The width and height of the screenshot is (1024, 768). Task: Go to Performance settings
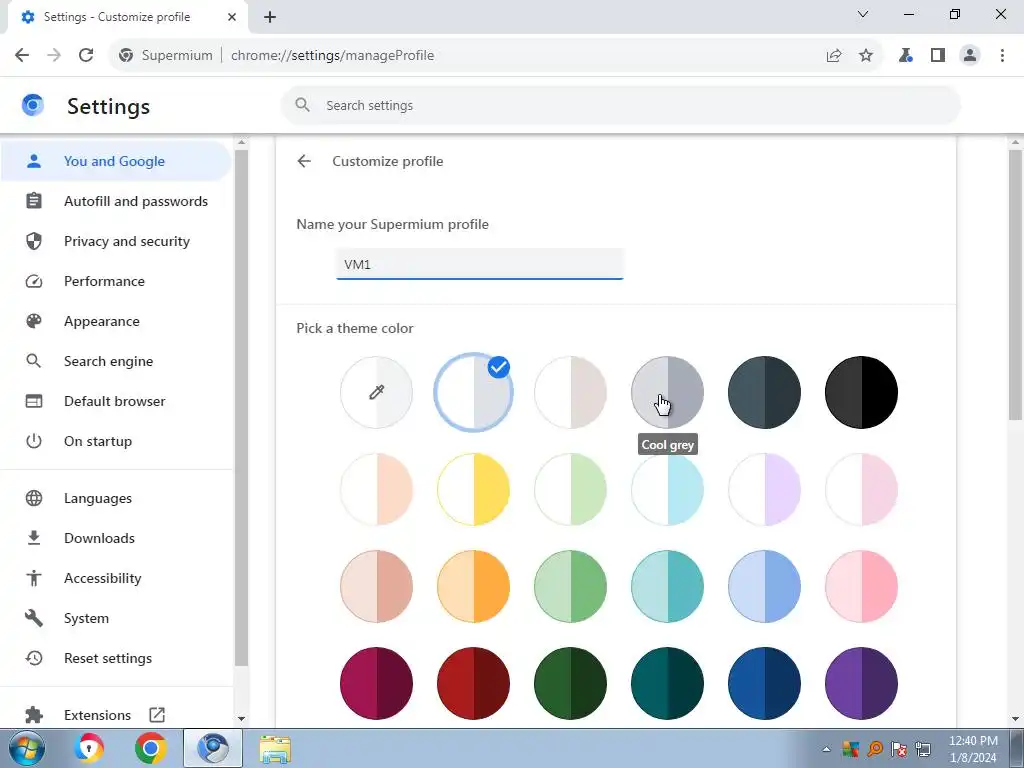[x=116, y=281]
